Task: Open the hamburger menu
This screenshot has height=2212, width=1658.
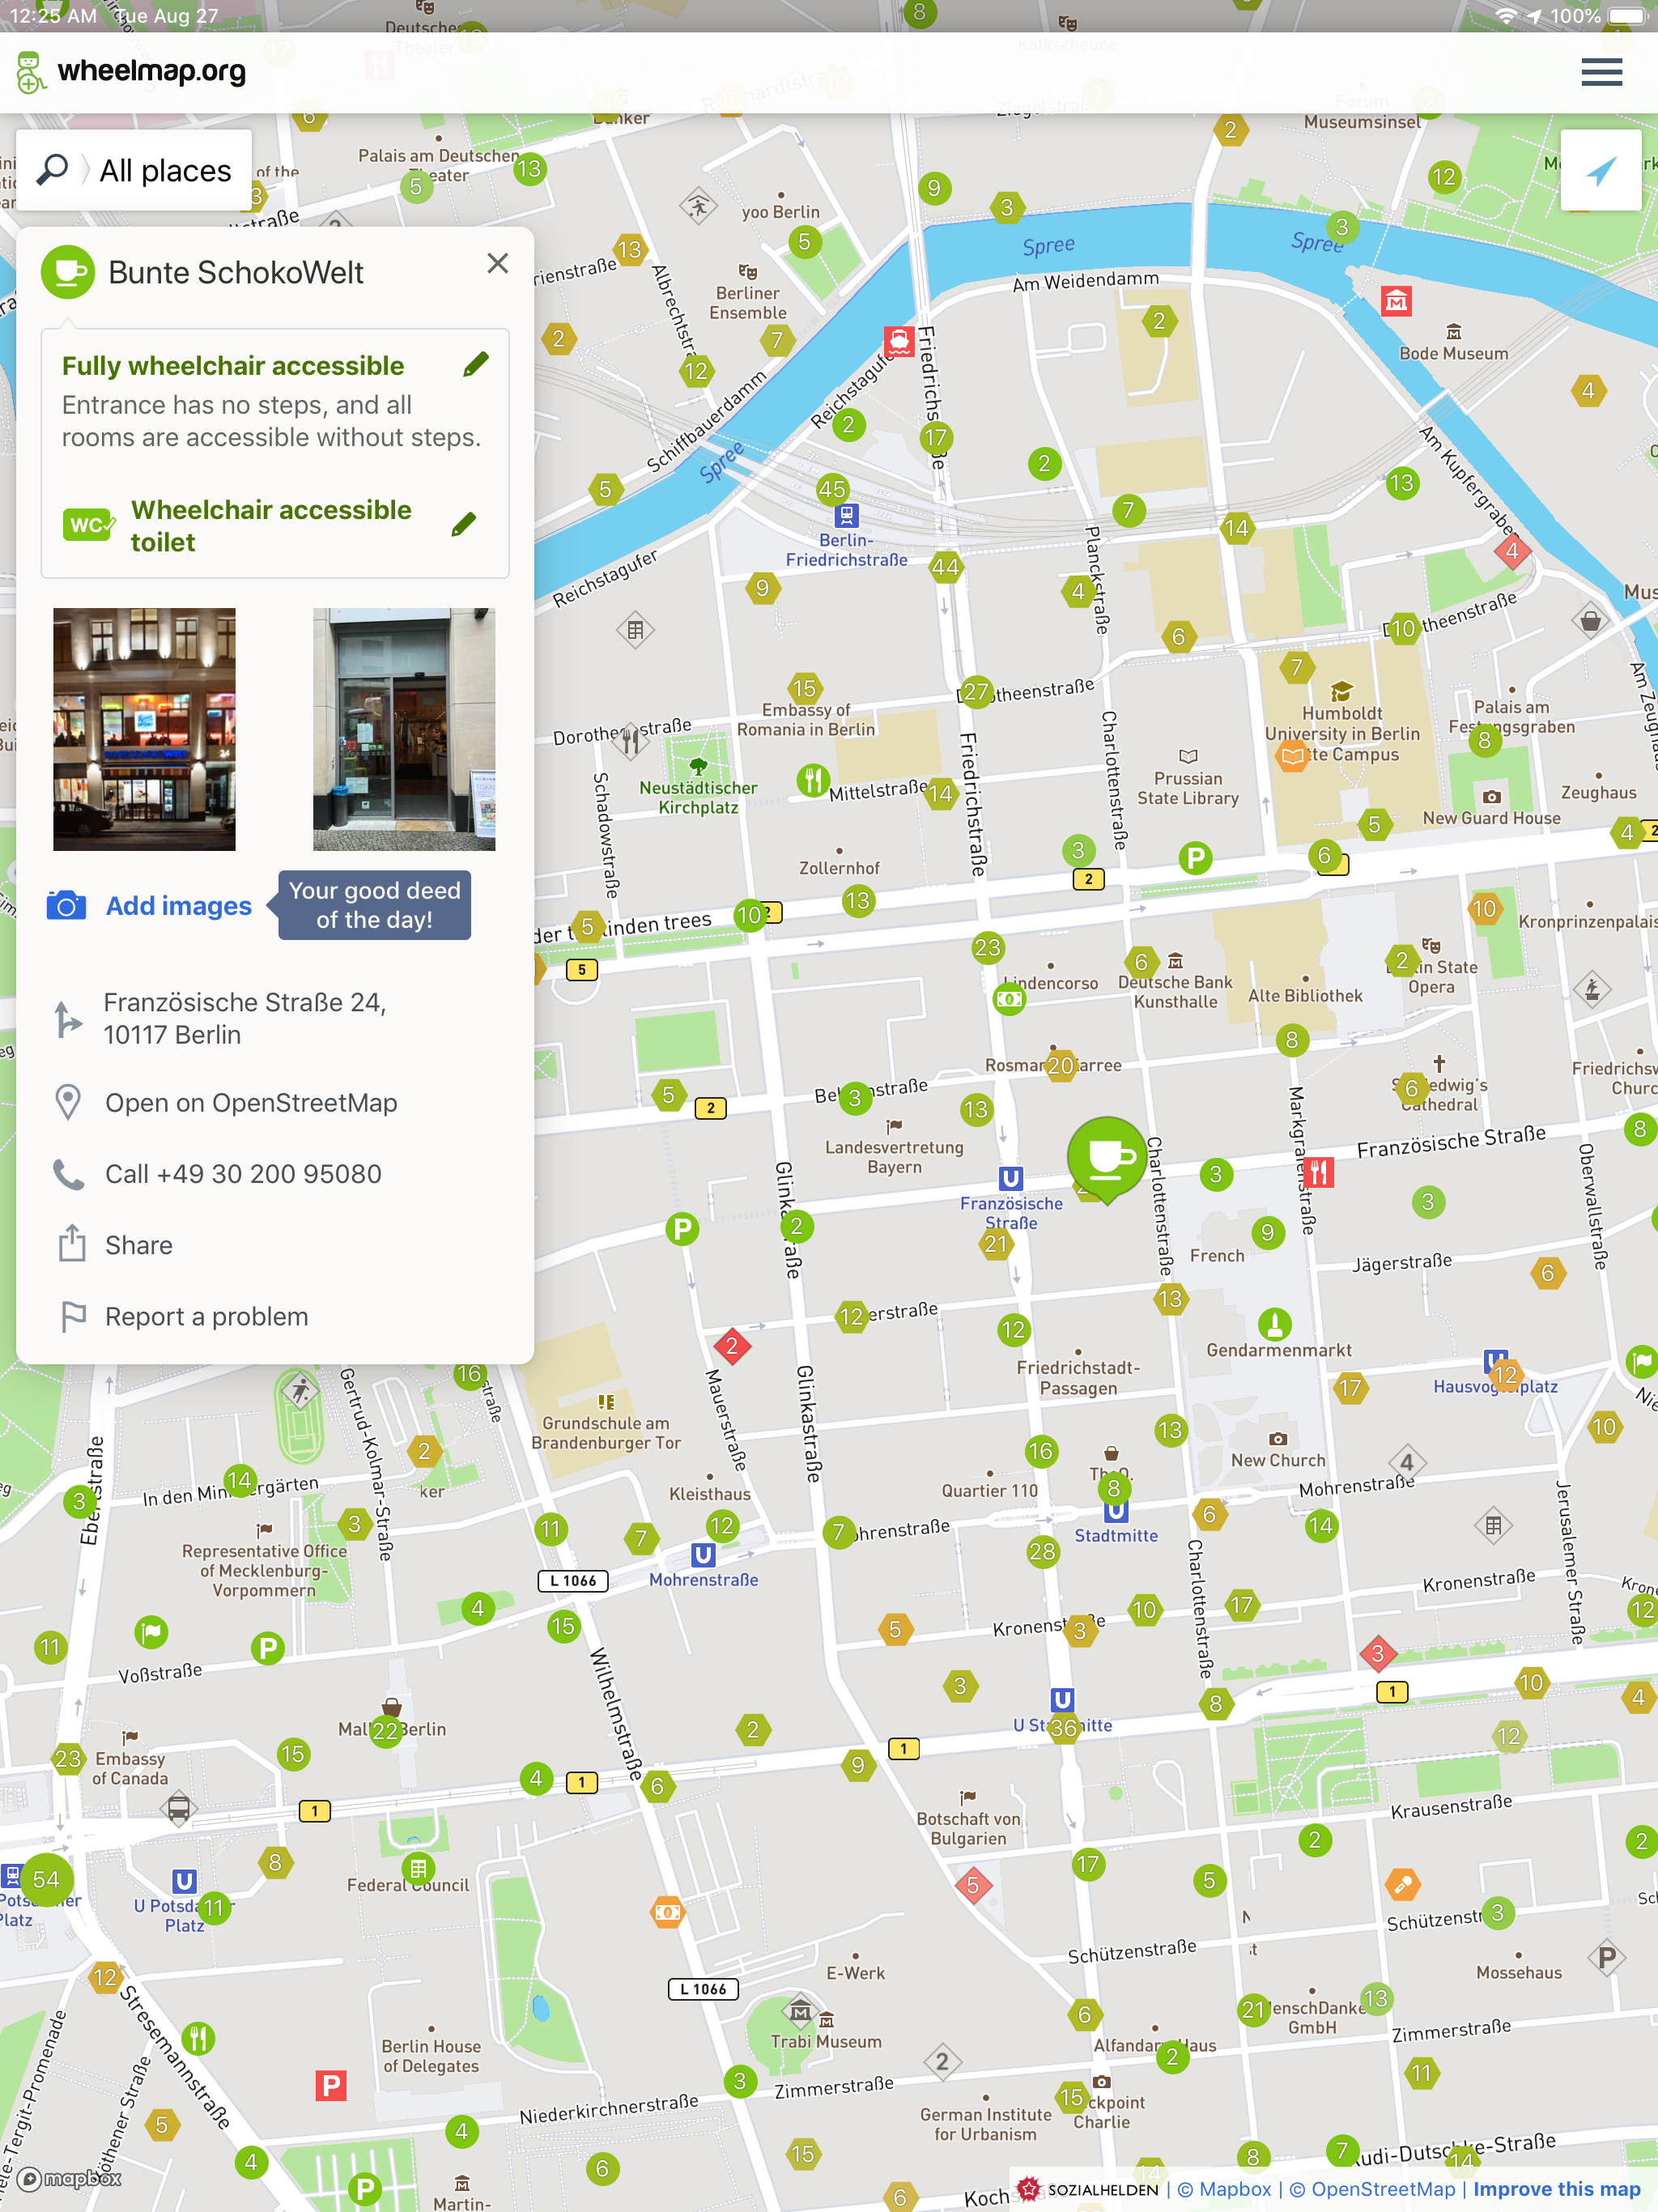Action: click(1601, 72)
